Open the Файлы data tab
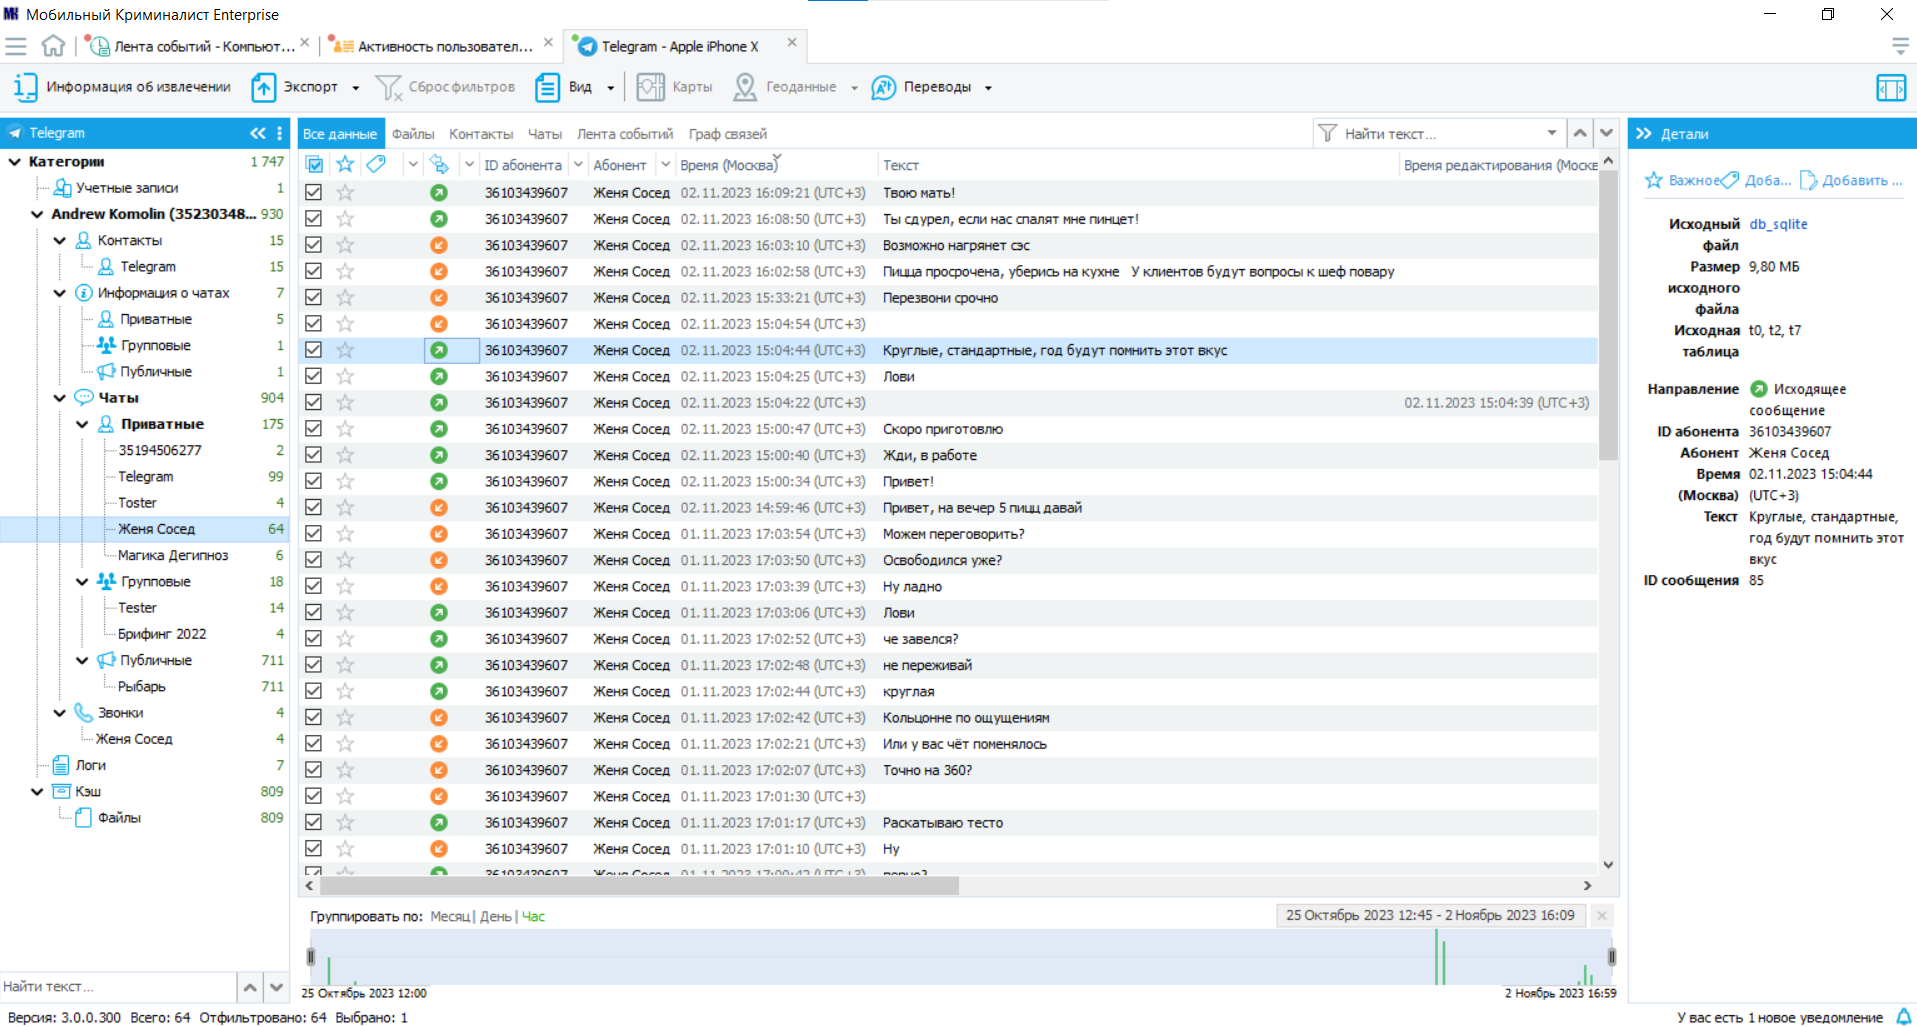The width and height of the screenshot is (1917, 1027). coord(413,134)
